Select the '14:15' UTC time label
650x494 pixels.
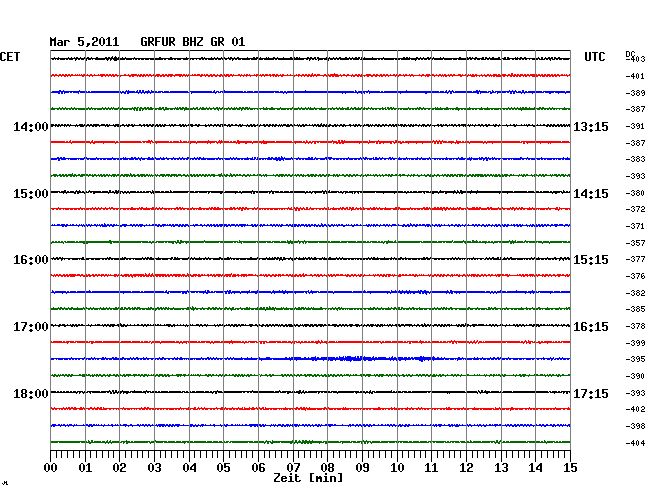(x=591, y=194)
